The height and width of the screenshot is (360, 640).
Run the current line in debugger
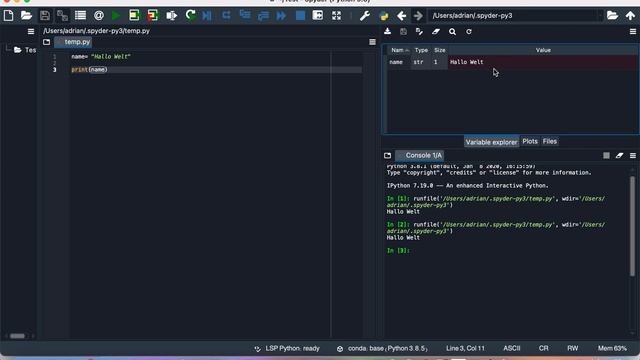[226, 16]
